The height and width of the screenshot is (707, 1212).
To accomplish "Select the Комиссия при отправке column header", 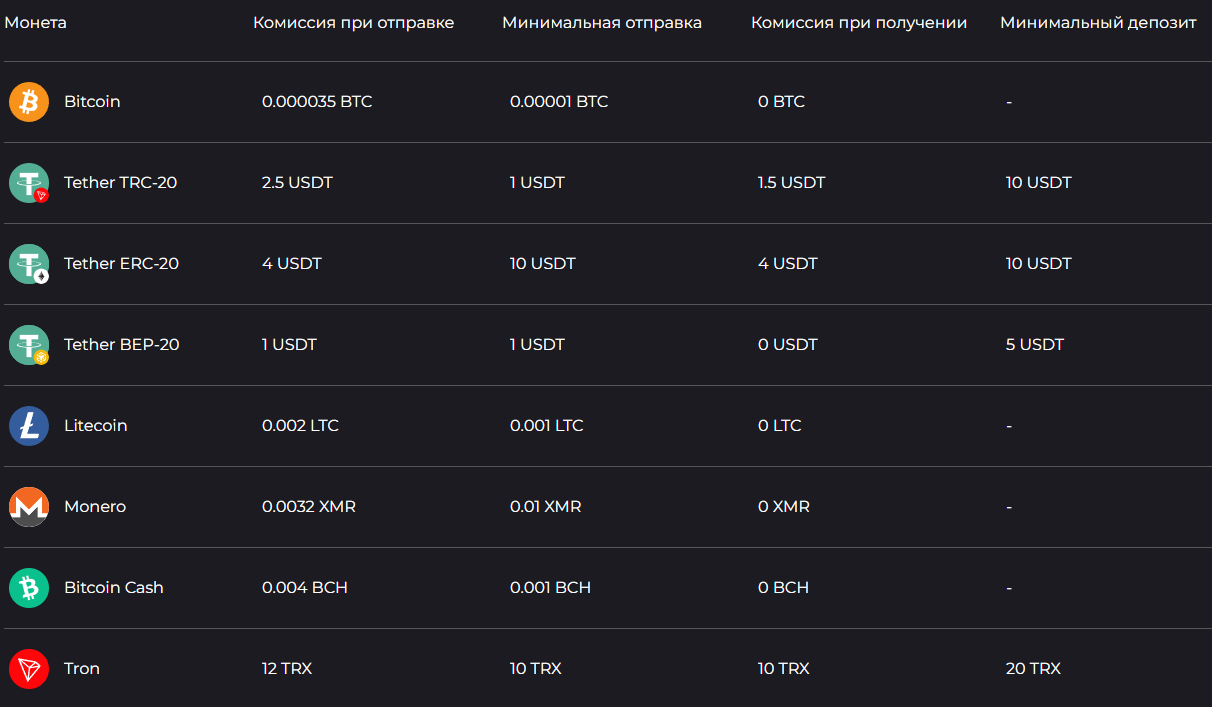I will [354, 23].
